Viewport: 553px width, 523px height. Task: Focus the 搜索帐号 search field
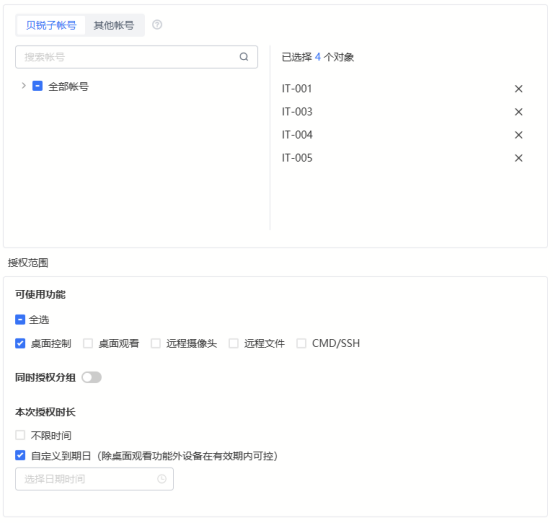[x=136, y=57]
